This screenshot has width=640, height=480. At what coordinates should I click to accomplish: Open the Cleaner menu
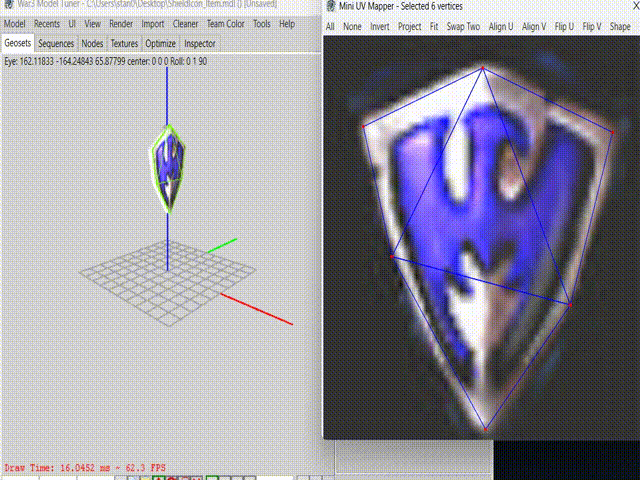click(x=185, y=24)
